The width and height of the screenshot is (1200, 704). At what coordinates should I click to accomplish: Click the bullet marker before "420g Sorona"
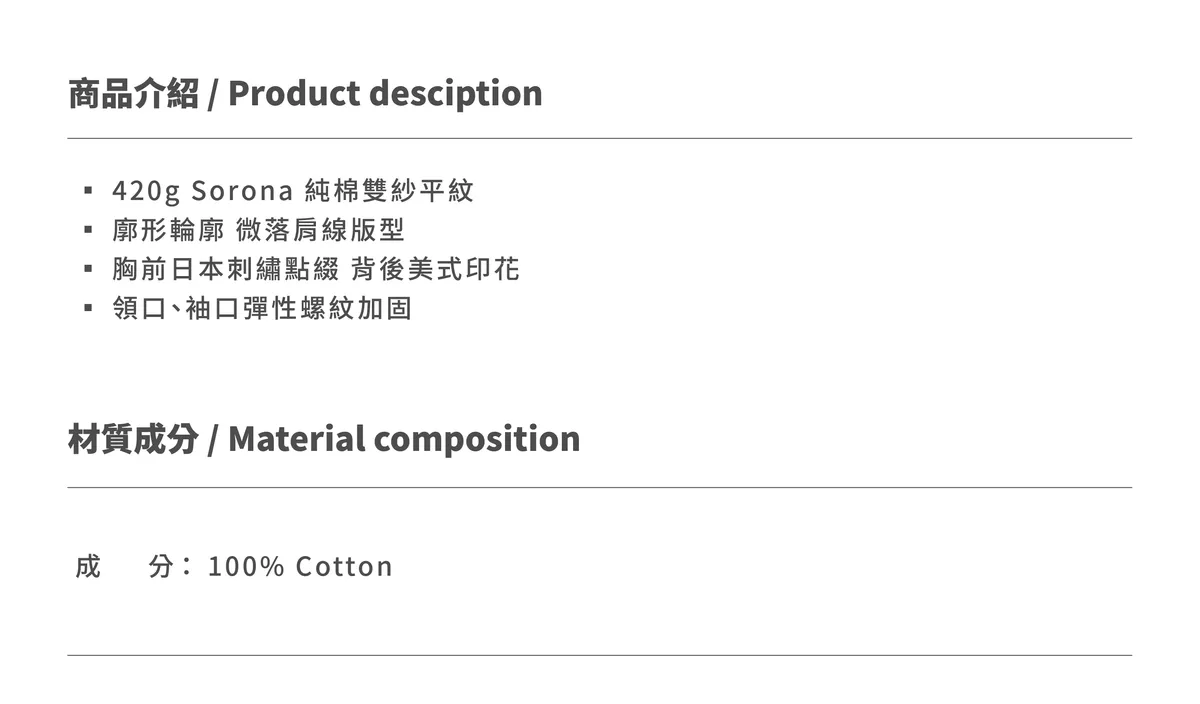point(89,189)
